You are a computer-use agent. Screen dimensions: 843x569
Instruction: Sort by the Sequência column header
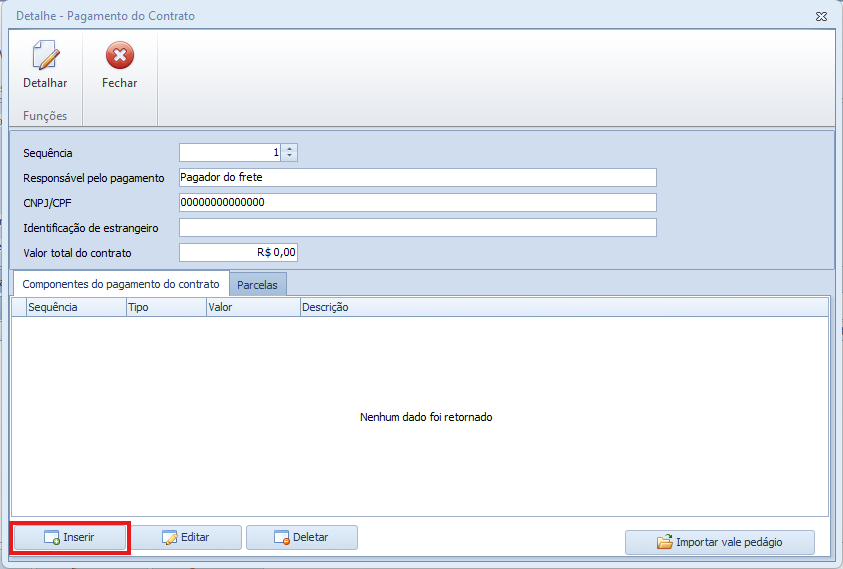(x=75, y=307)
